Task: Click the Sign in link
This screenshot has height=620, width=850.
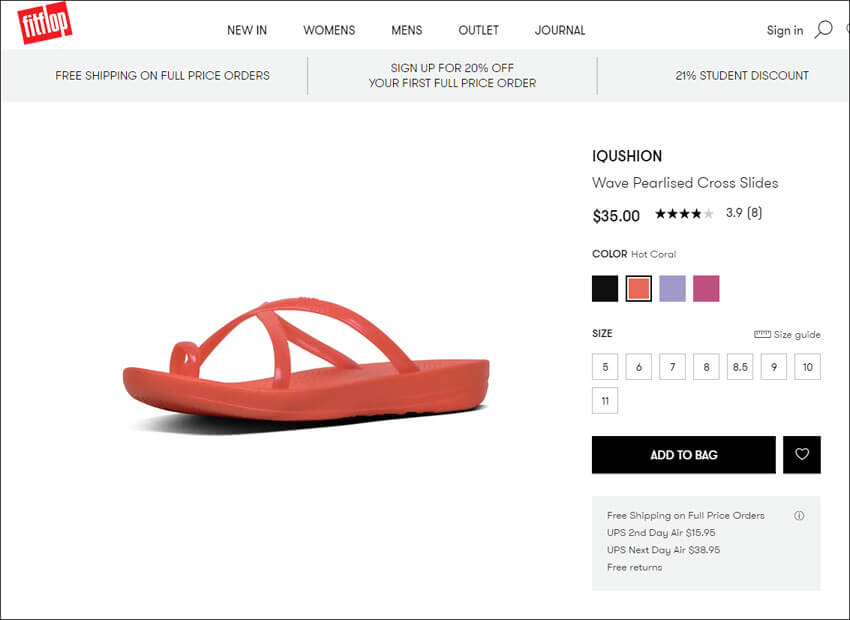Action: click(x=784, y=30)
